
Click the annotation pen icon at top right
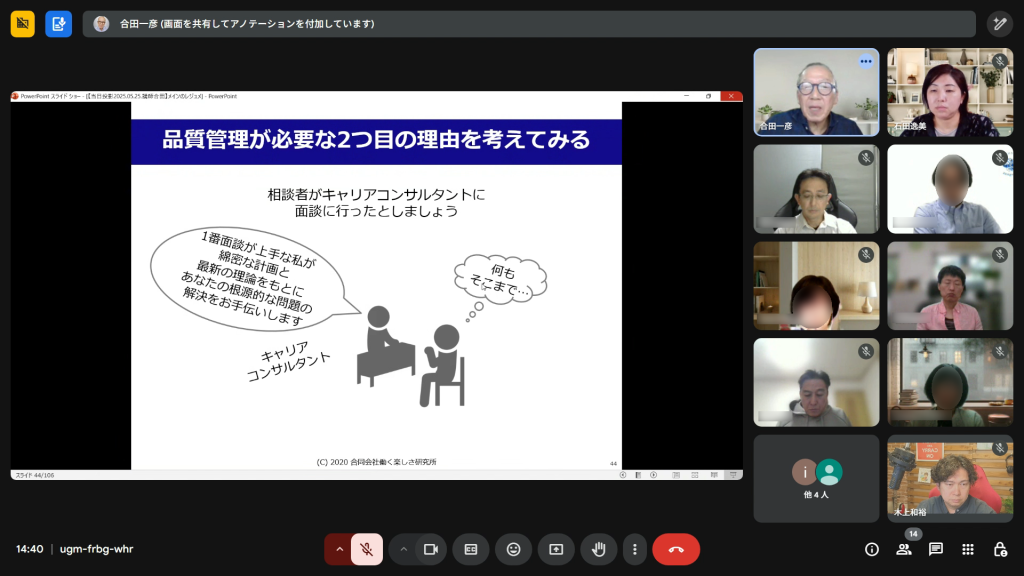pos(999,24)
